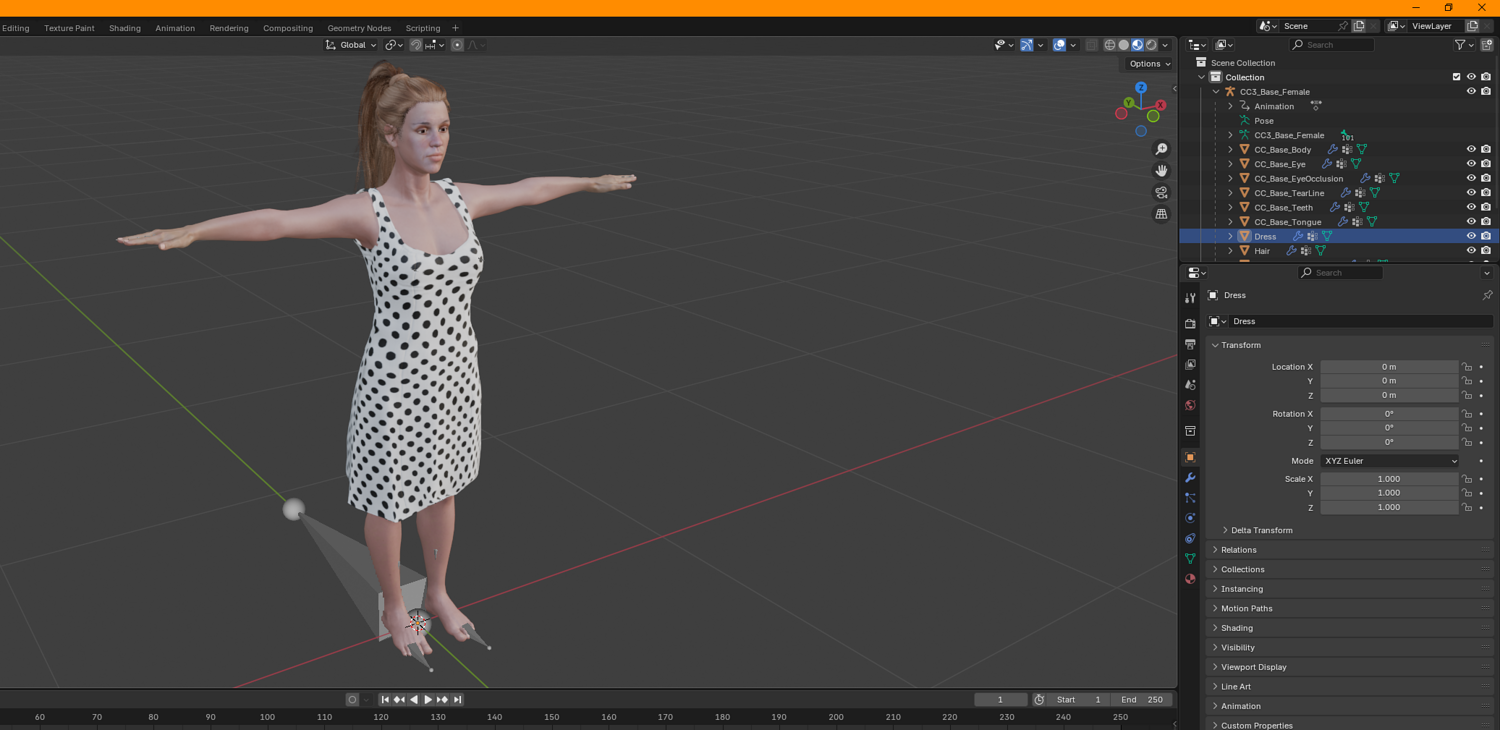This screenshot has width=1500, height=730.
Task: Open the Object Data mesh properties tab
Action: click(1190, 559)
